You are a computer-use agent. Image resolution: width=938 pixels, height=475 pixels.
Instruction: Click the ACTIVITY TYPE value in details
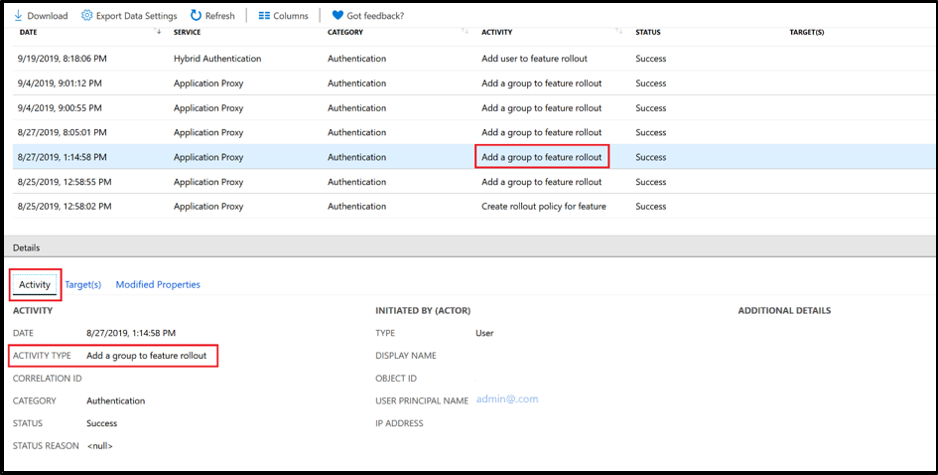147,355
